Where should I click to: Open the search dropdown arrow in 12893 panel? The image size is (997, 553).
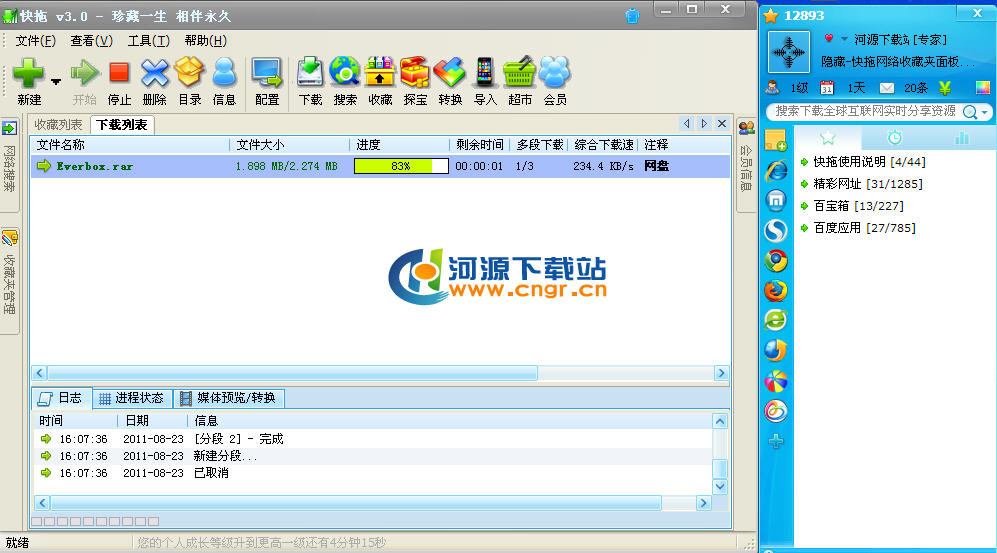(x=985, y=112)
